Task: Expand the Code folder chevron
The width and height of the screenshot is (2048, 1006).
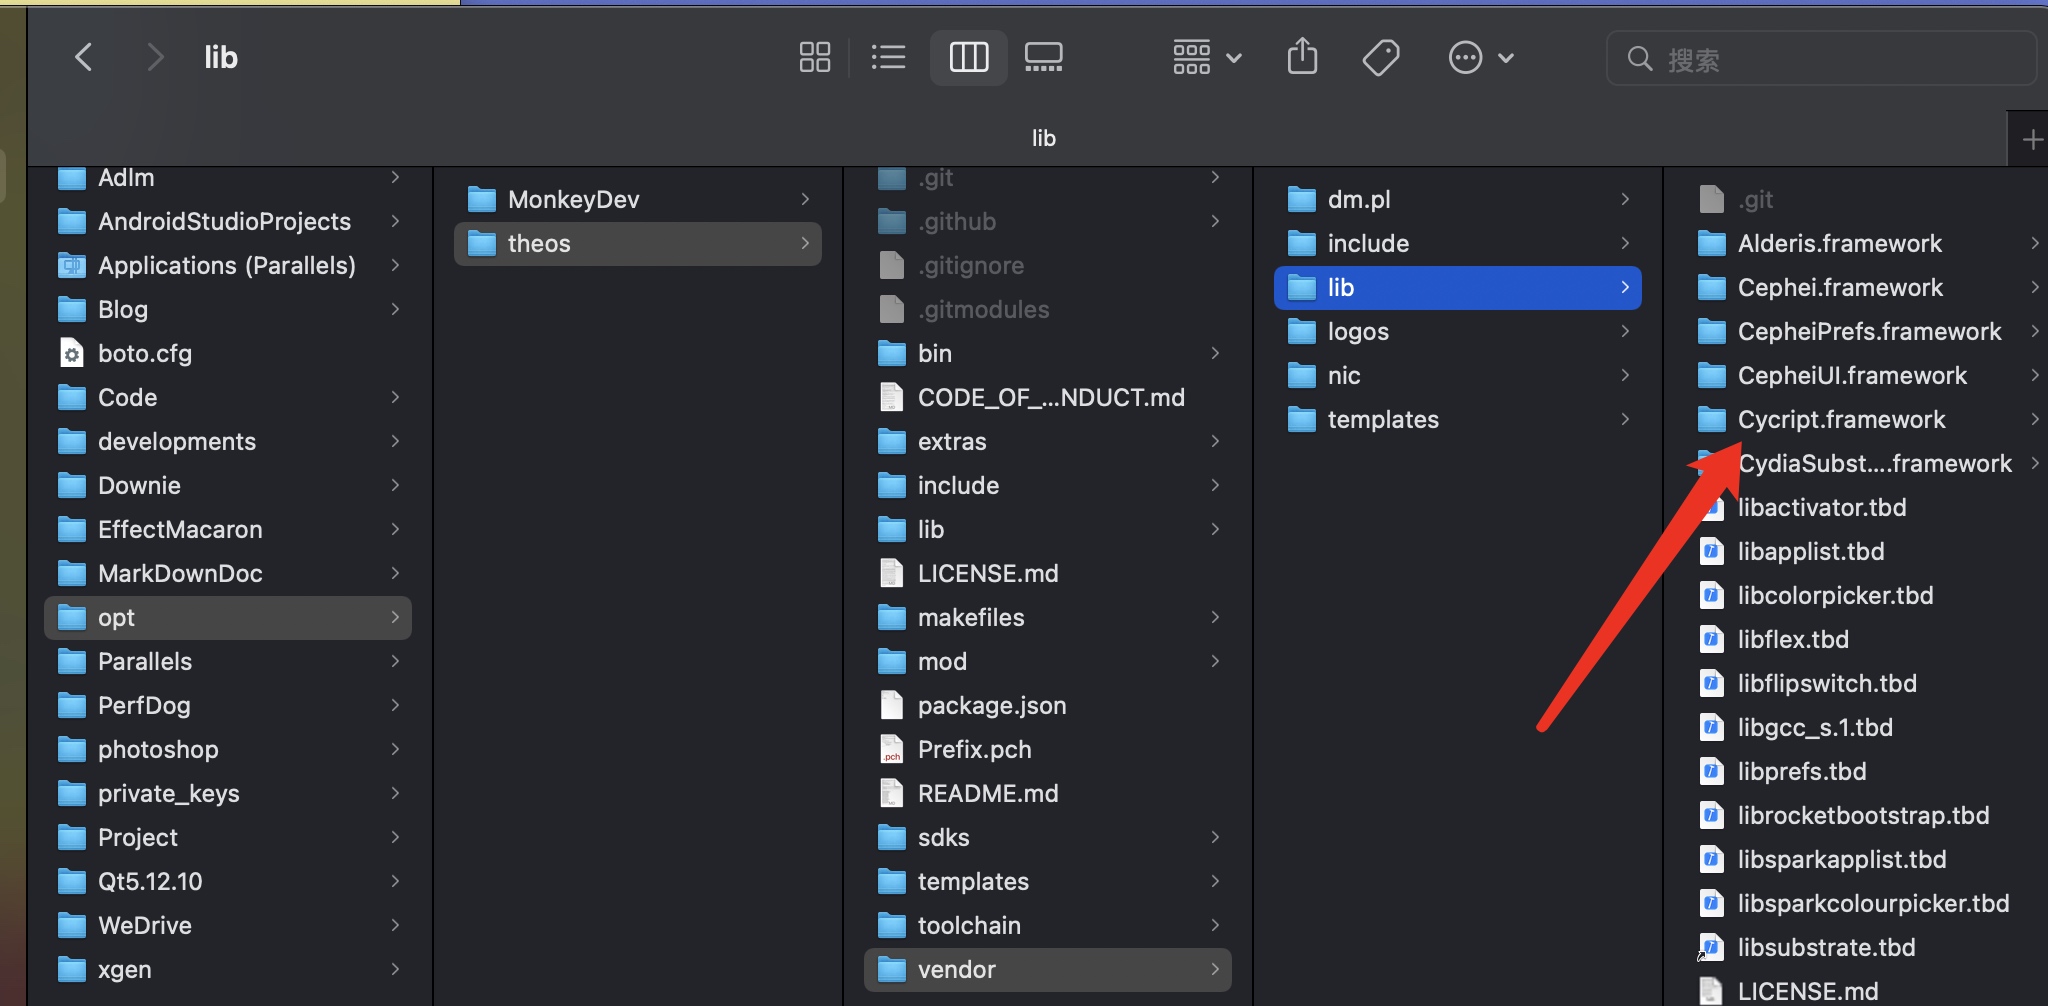Action: [395, 397]
